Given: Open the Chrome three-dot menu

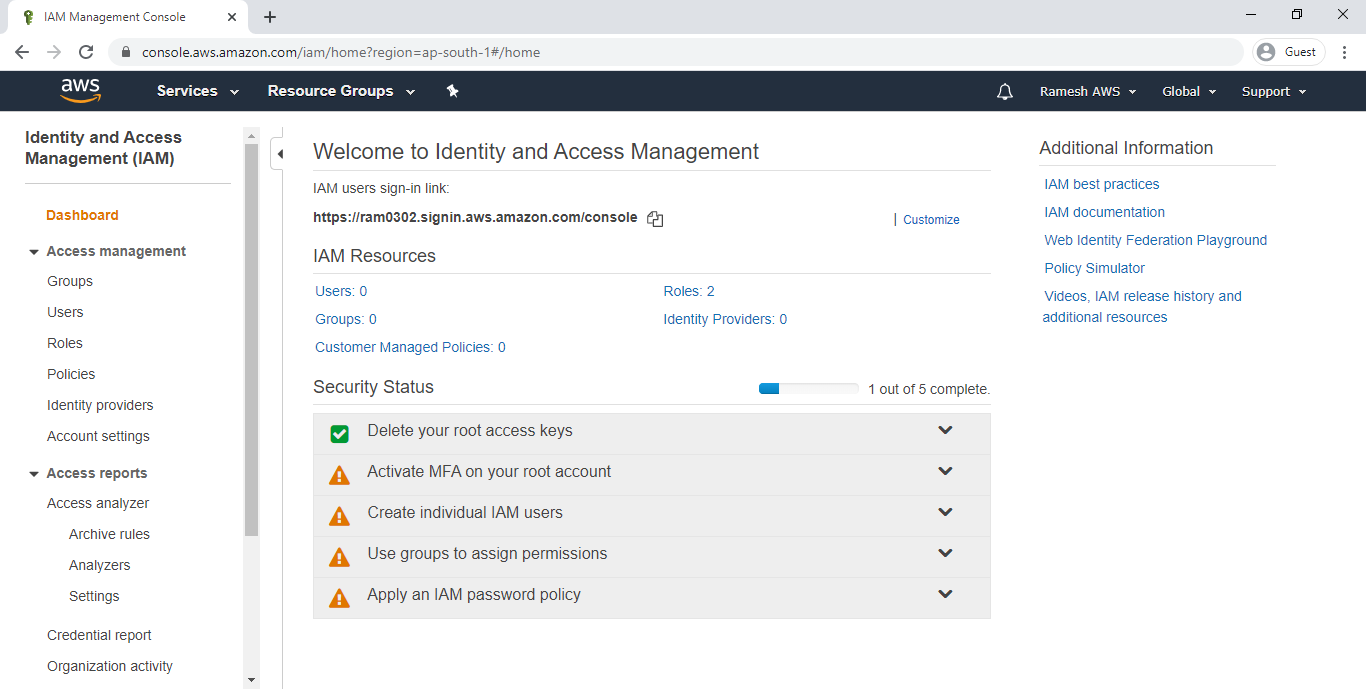Looking at the screenshot, I should [x=1345, y=52].
